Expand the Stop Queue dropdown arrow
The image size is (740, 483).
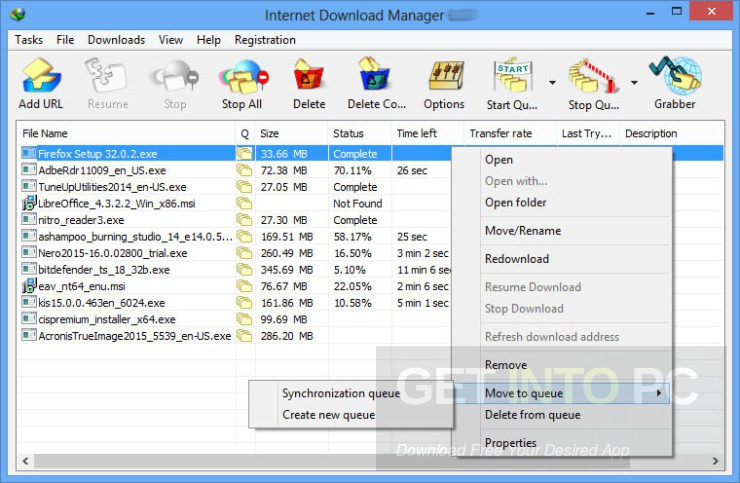click(x=634, y=83)
